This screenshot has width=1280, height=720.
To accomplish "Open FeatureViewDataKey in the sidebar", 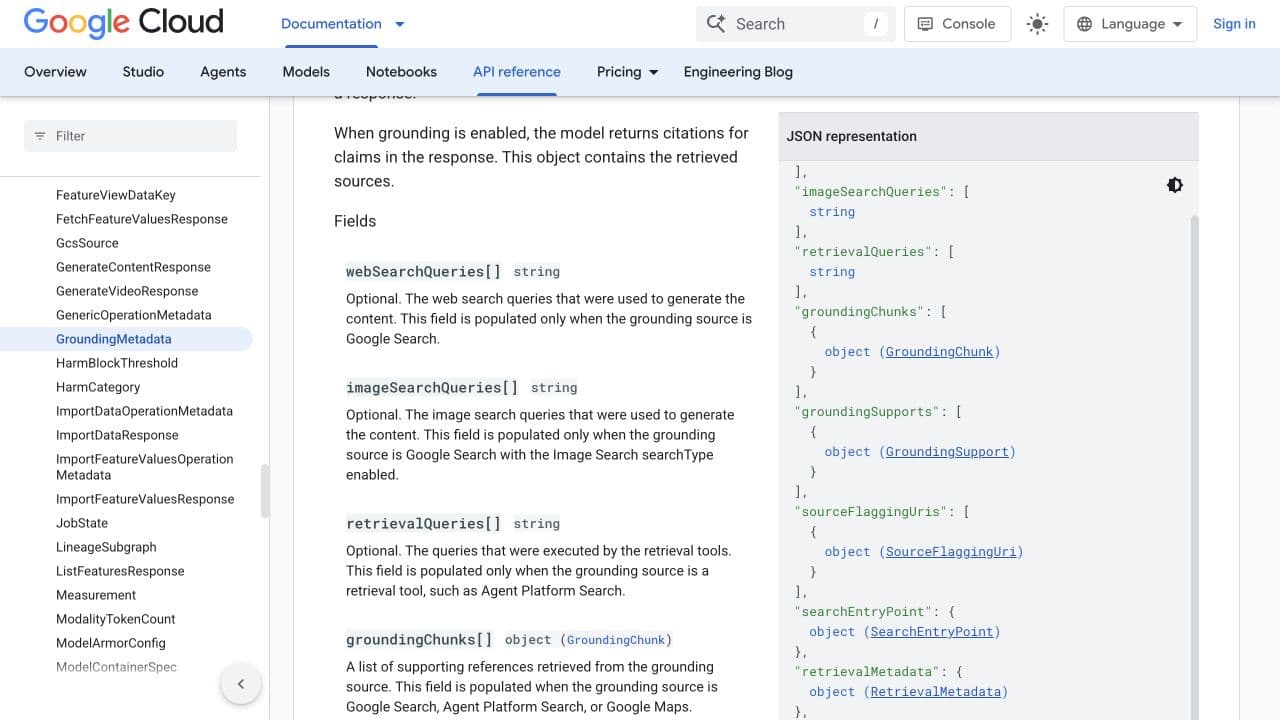I will [116, 195].
